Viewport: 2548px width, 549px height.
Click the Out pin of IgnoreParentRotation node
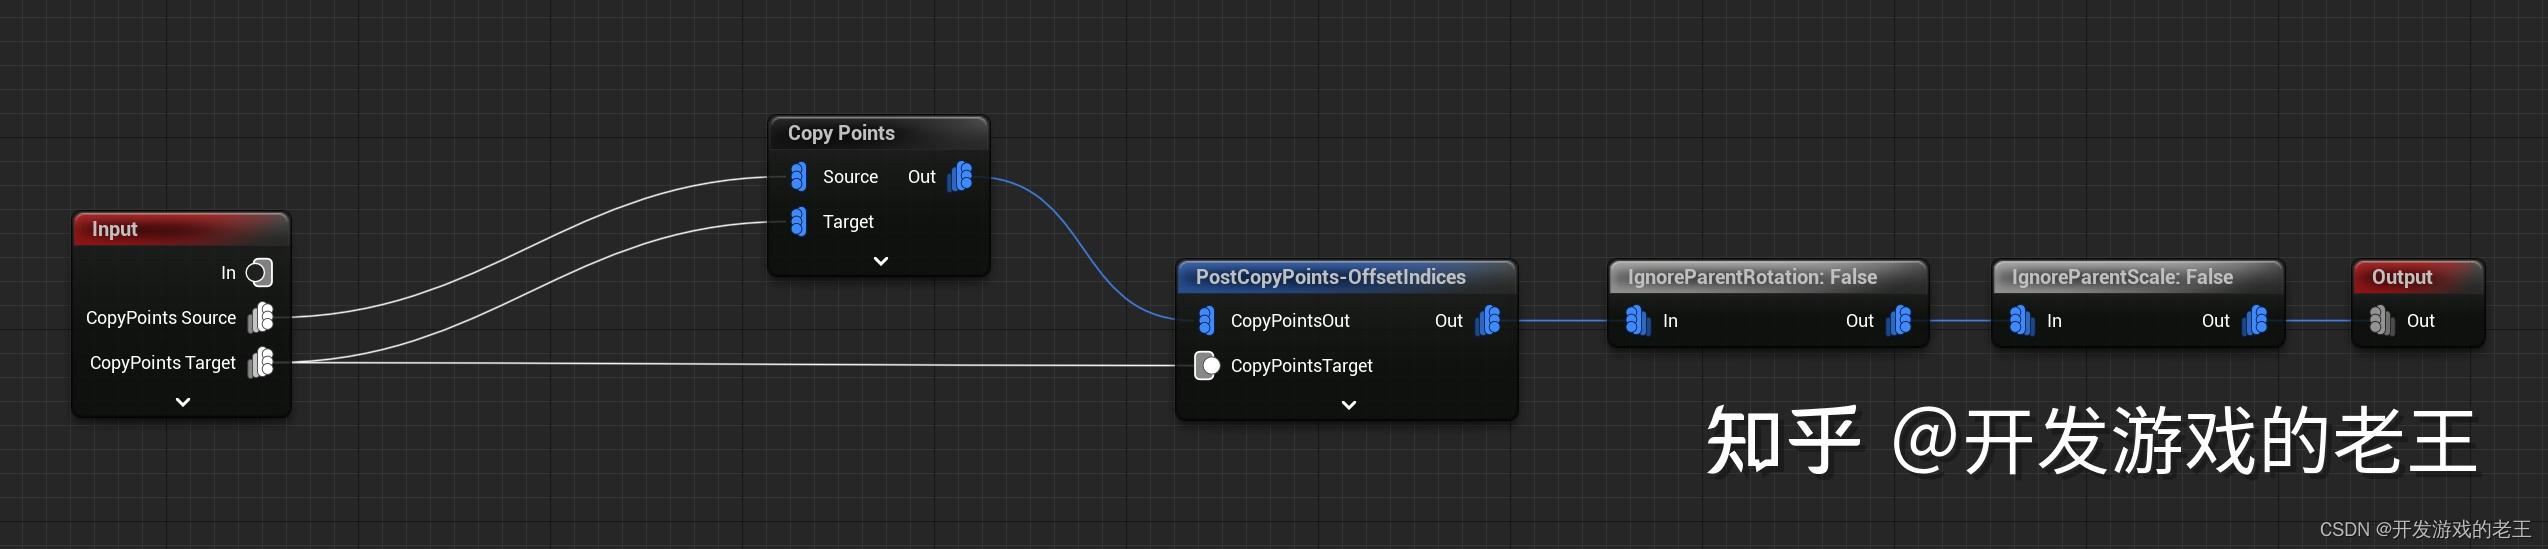1899,321
